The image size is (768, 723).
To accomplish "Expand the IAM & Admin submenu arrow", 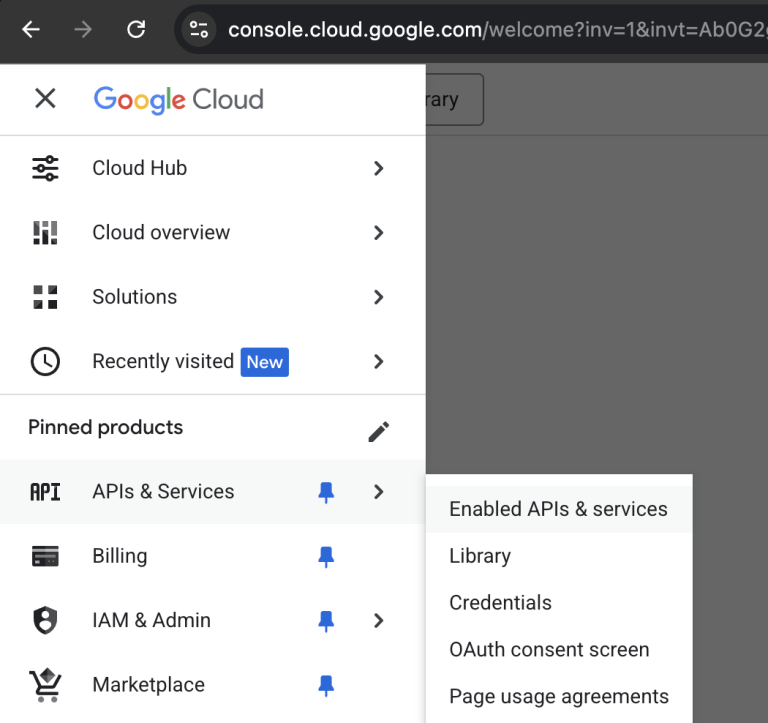I will pos(378,620).
